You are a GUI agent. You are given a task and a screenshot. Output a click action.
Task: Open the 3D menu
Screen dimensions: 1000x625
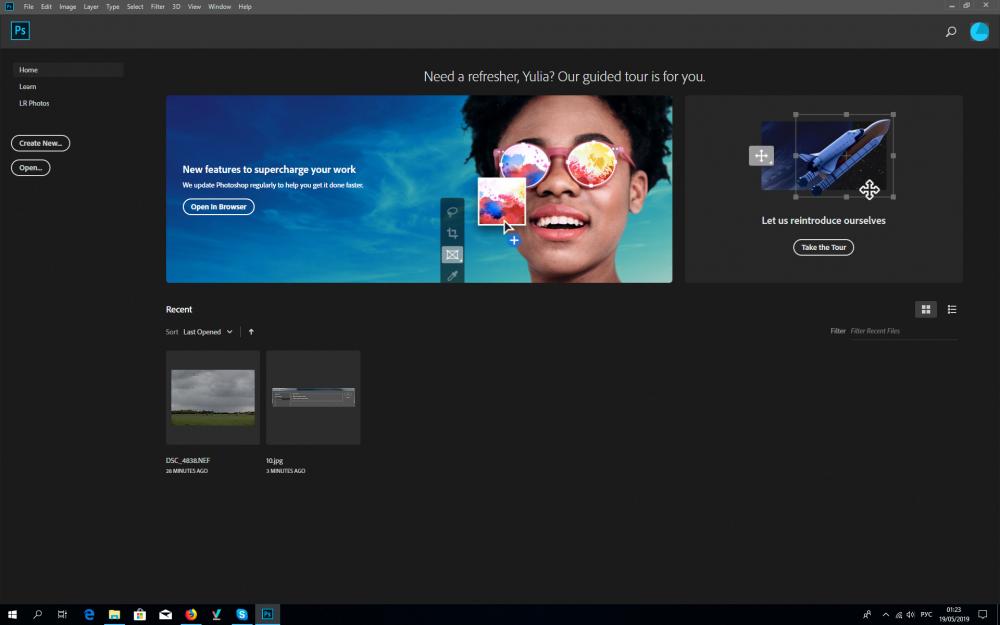pyautogui.click(x=177, y=6)
